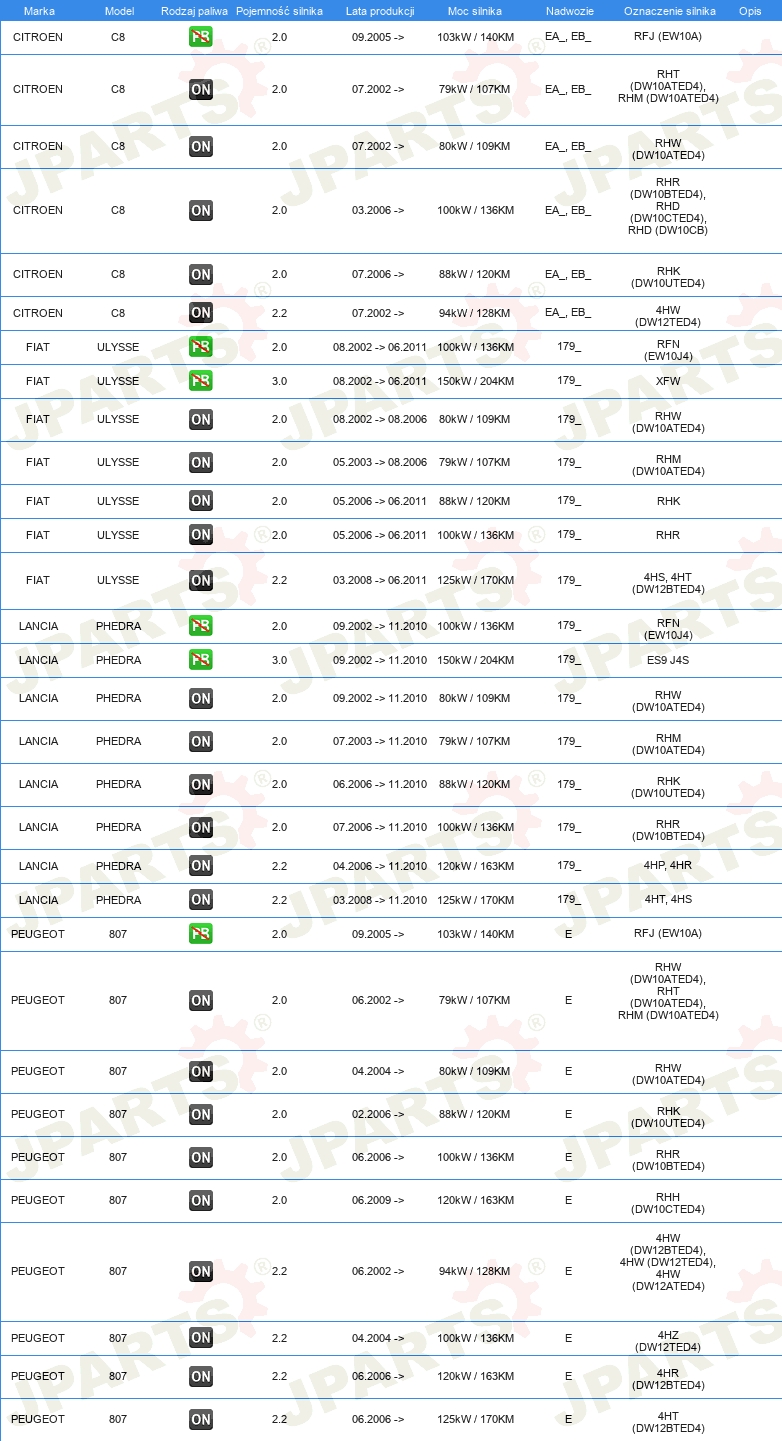Click the 07.2003 -> 11.2010 production dates cell
The image size is (782, 1441).
[x=380, y=741]
